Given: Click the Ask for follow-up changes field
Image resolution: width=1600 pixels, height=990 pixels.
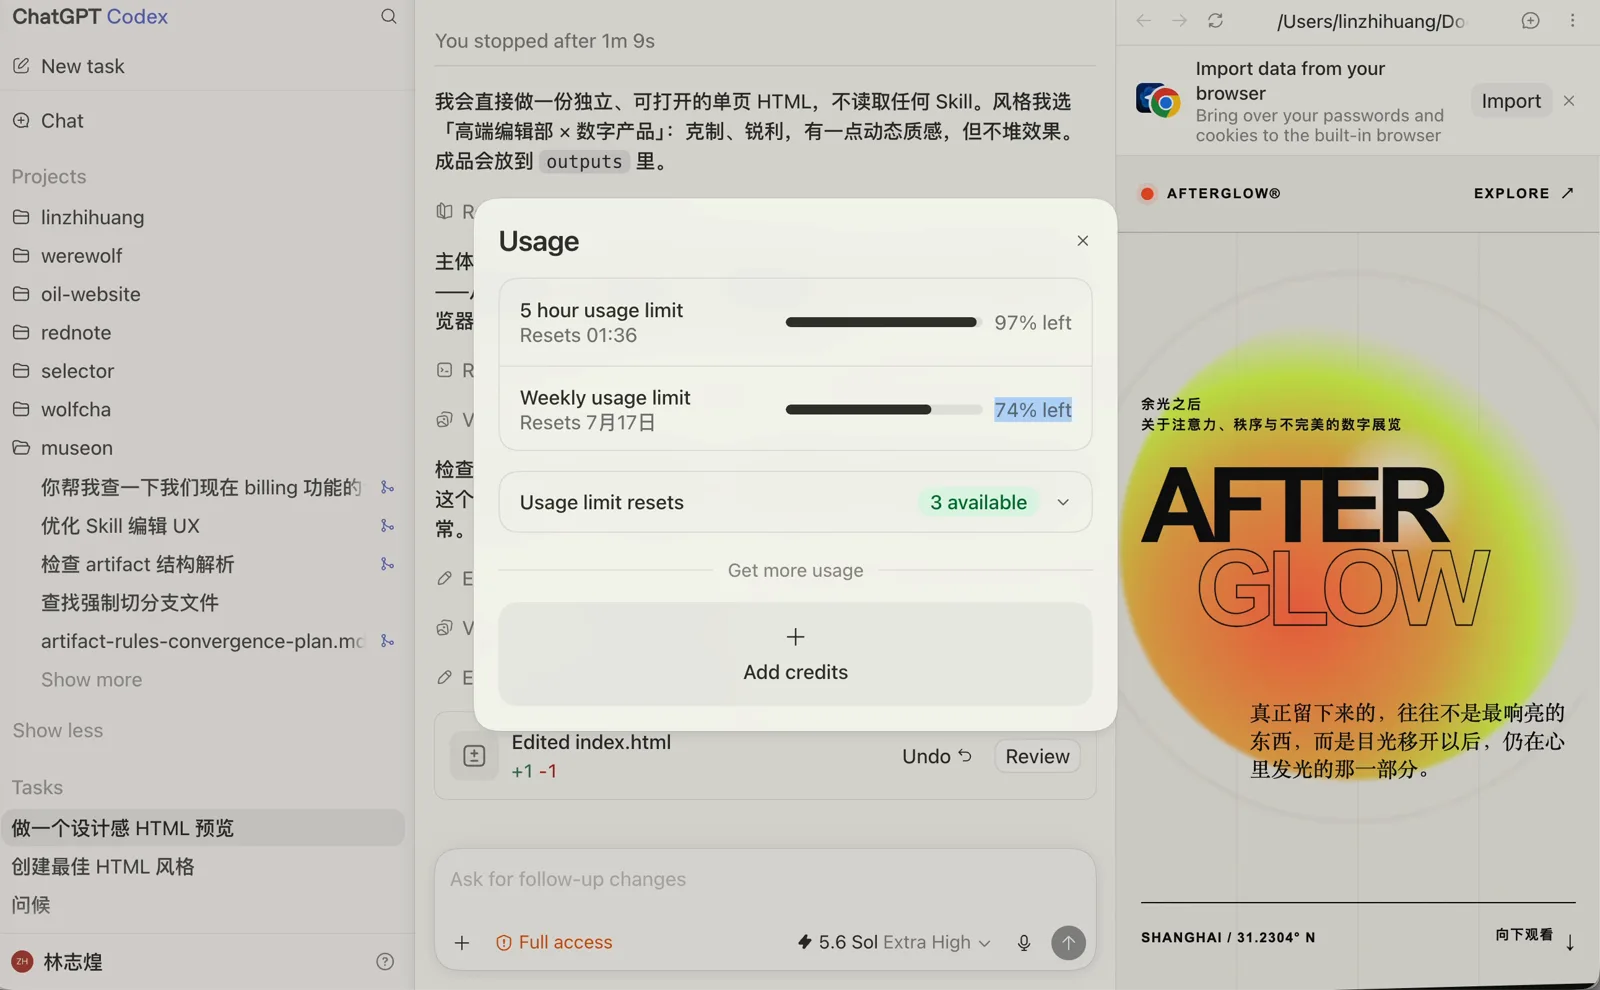Looking at the screenshot, I should click(x=765, y=880).
